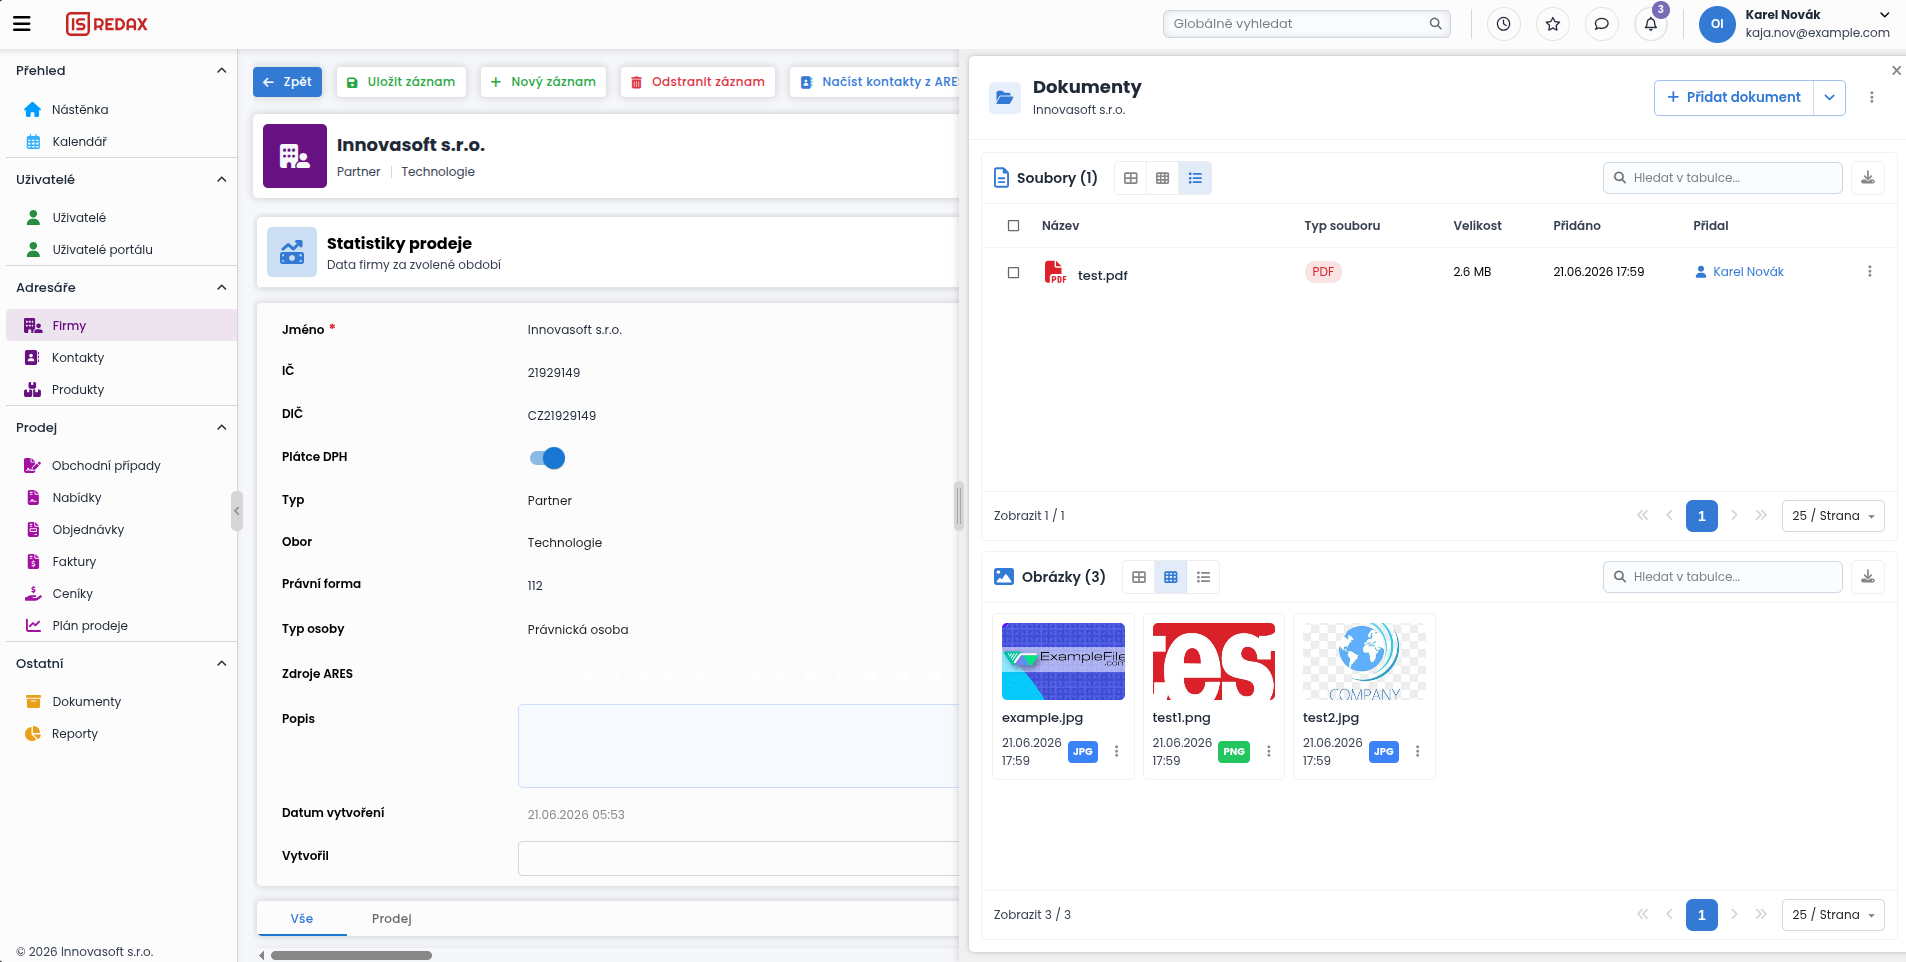Switch to the Prodej tab
The image size is (1906, 962).
[392, 919]
